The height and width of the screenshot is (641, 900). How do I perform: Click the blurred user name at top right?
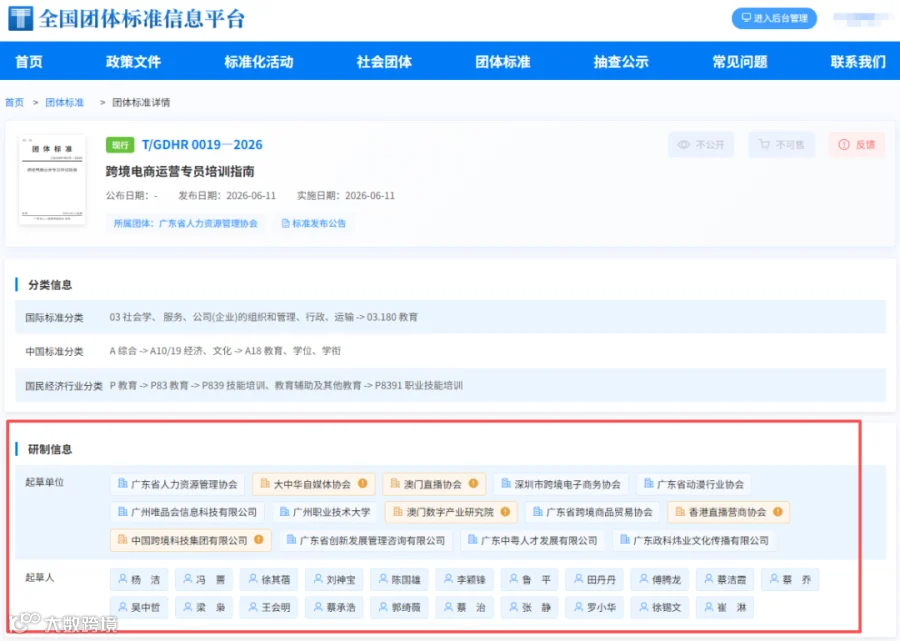coord(862,18)
